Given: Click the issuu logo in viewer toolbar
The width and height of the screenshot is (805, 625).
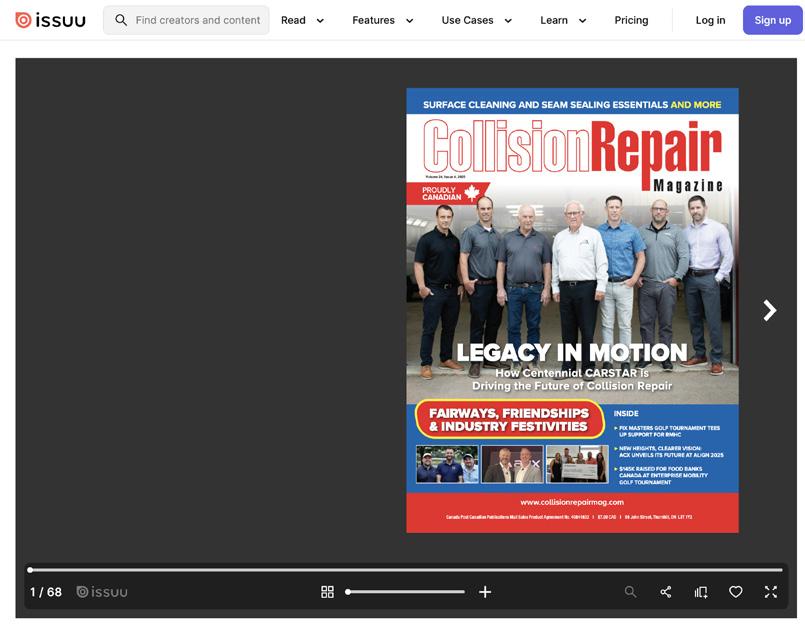Looking at the screenshot, I should point(102,592).
